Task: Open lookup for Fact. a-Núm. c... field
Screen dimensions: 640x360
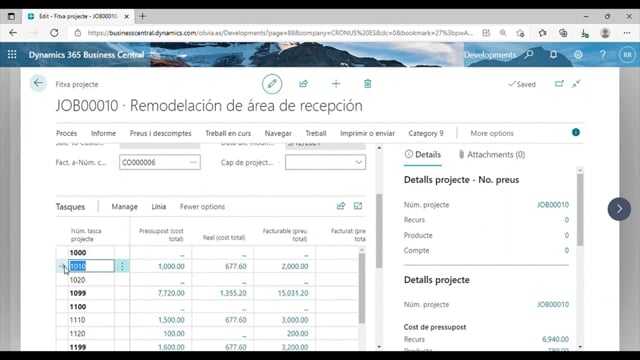Action: pyautogui.click(x=193, y=162)
